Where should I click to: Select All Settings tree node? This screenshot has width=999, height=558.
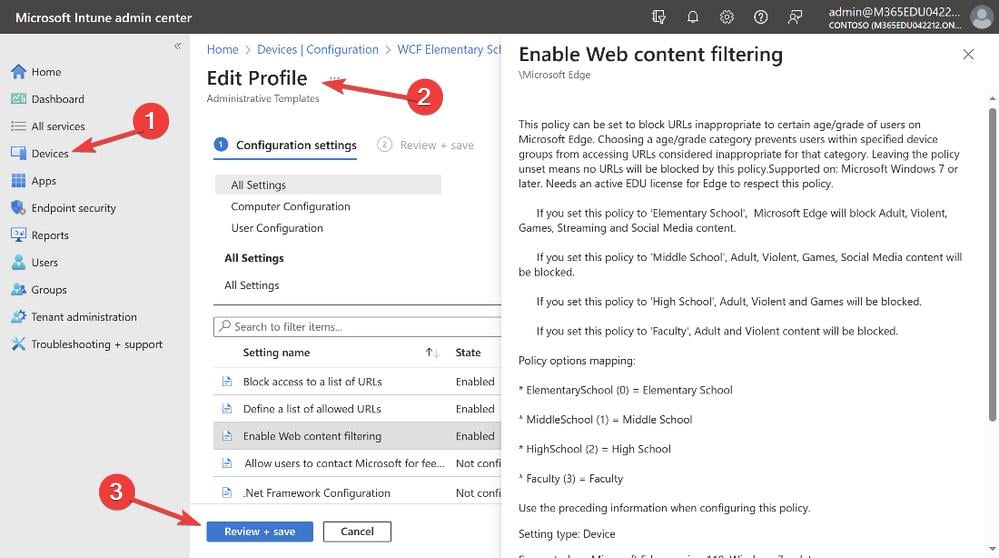coord(327,185)
